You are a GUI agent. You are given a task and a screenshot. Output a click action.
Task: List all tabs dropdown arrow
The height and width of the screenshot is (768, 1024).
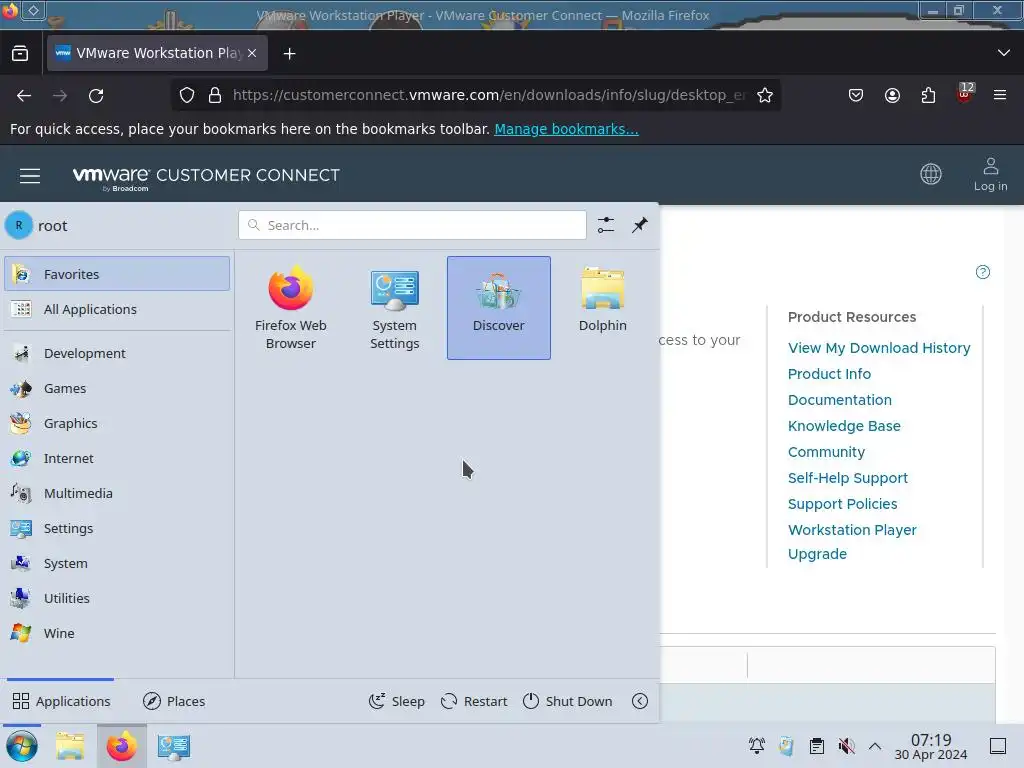[x=1004, y=53]
